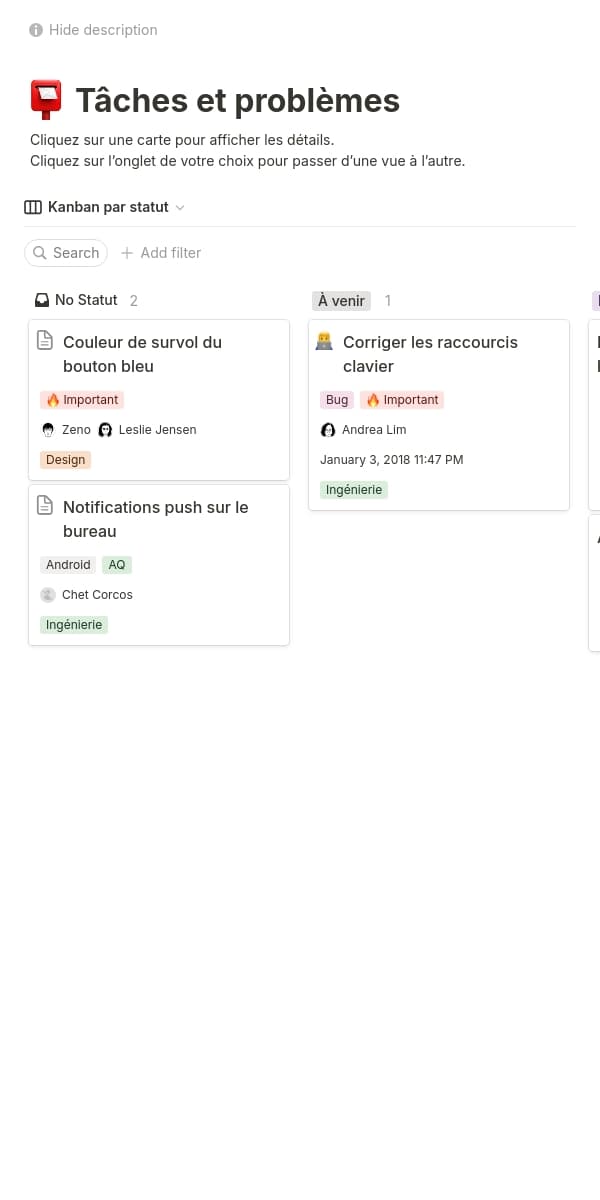Click the date January 3, 2018 on the card
600x1200 pixels.
click(392, 459)
